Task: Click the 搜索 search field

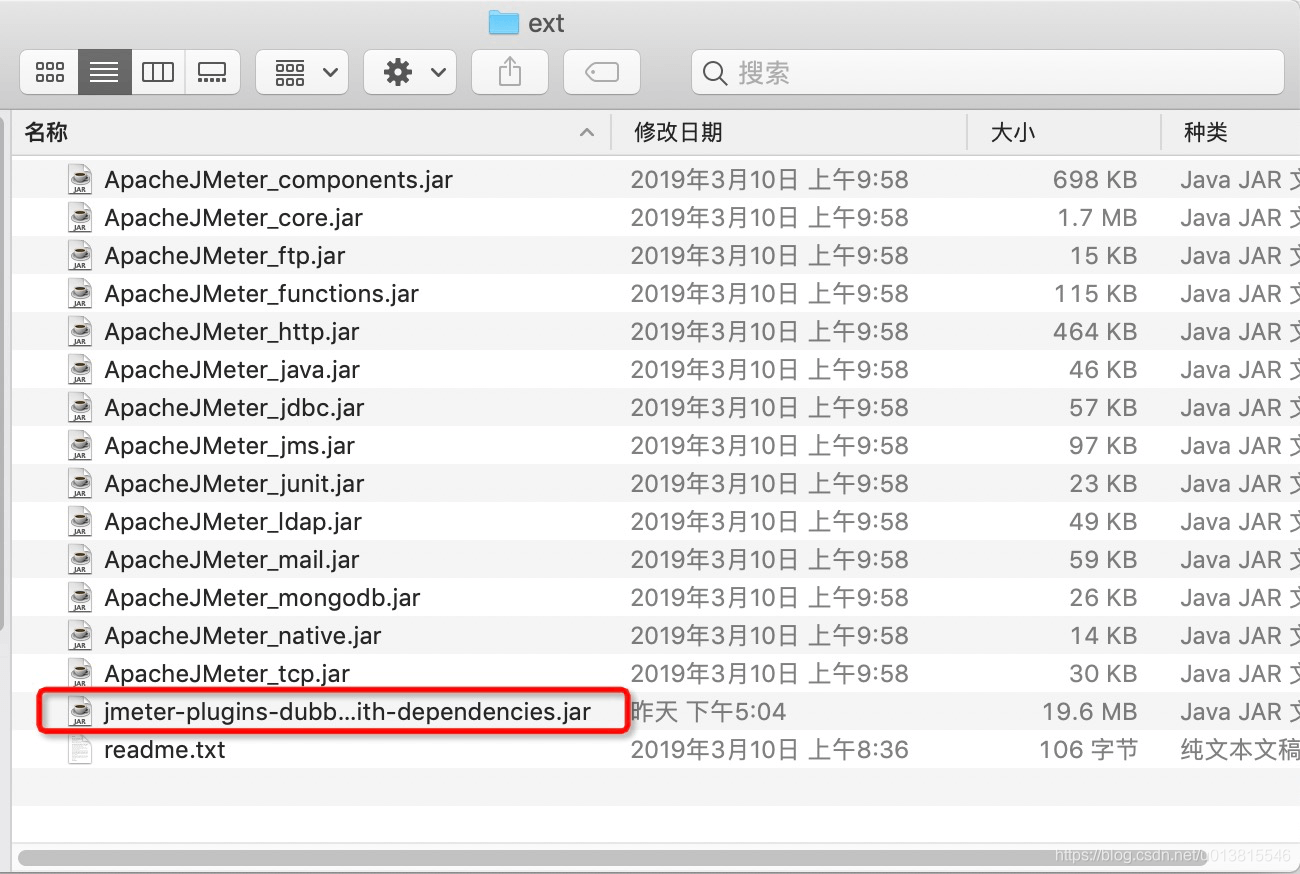Action: 988,72
